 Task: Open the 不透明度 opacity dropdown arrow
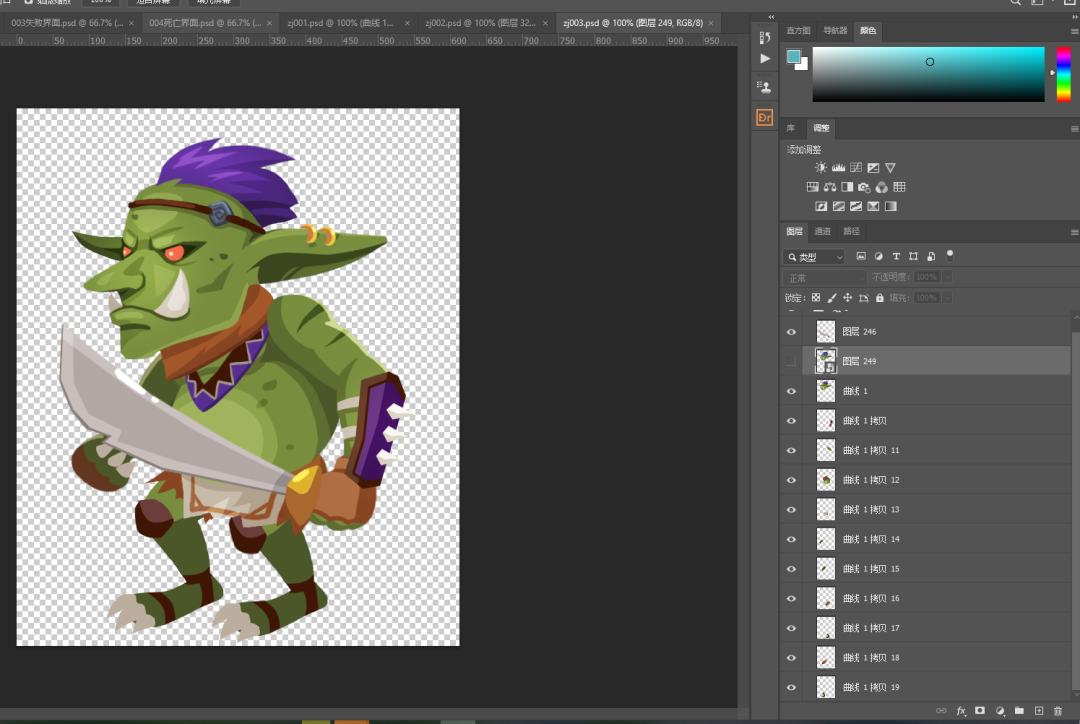[x=947, y=277]
